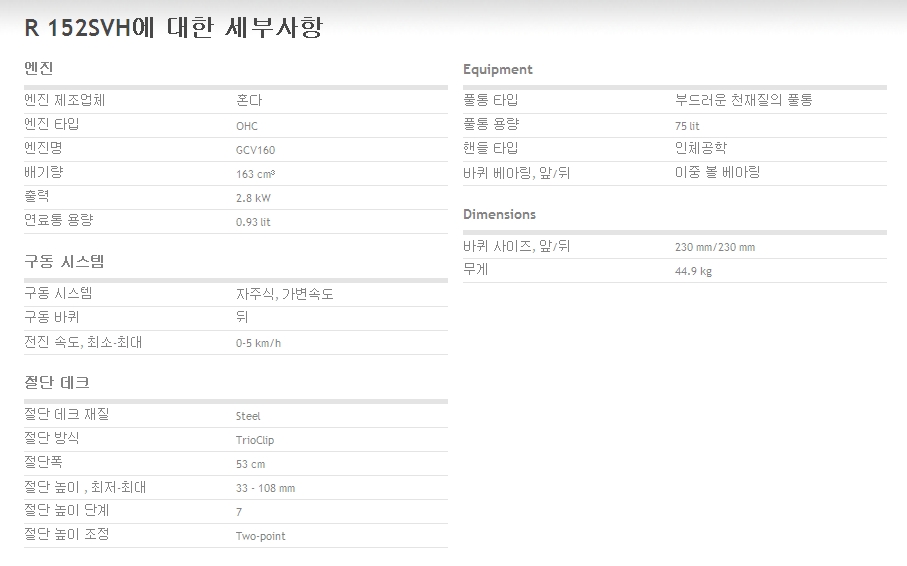
Task: Select the '2.8 kW' output value
Action: pos(253,198)
